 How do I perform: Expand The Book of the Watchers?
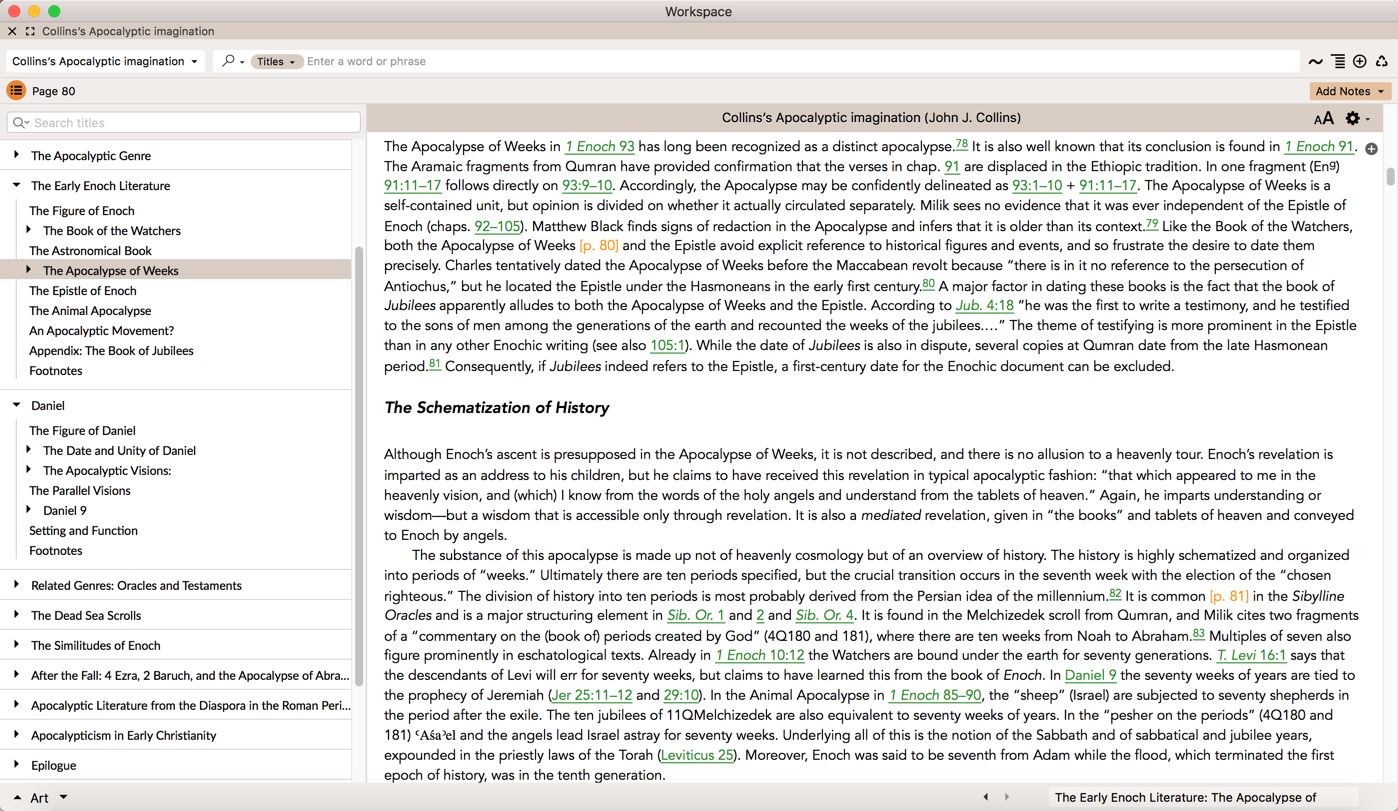click(29, 230)
